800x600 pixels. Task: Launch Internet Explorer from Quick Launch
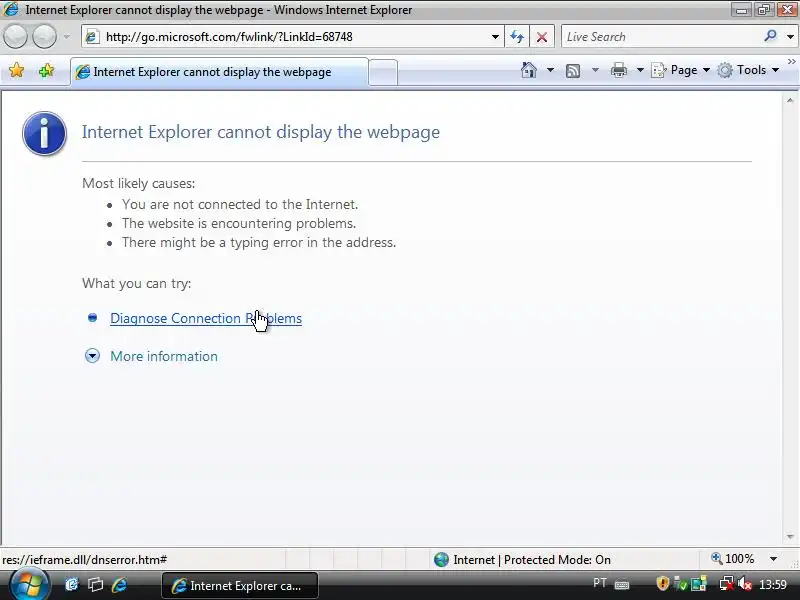(119, 585)
